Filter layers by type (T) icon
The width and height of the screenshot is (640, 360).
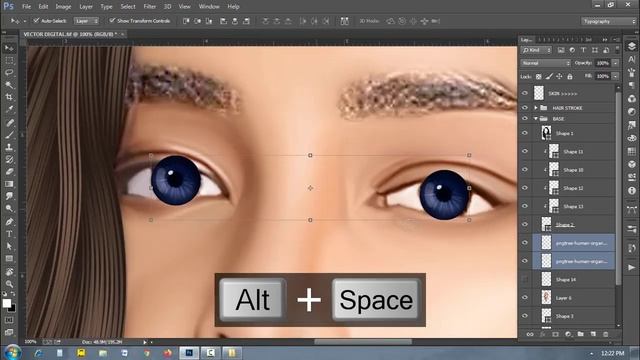583,50
